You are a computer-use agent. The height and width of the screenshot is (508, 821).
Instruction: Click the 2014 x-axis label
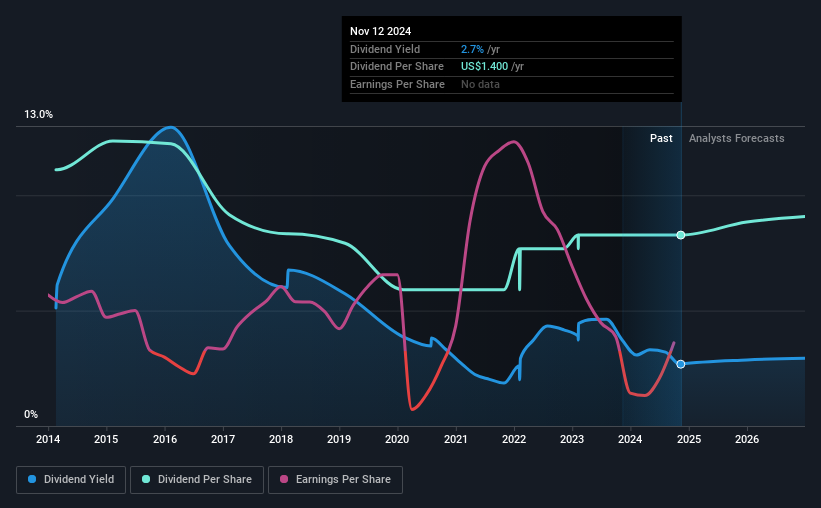(48, 439)
